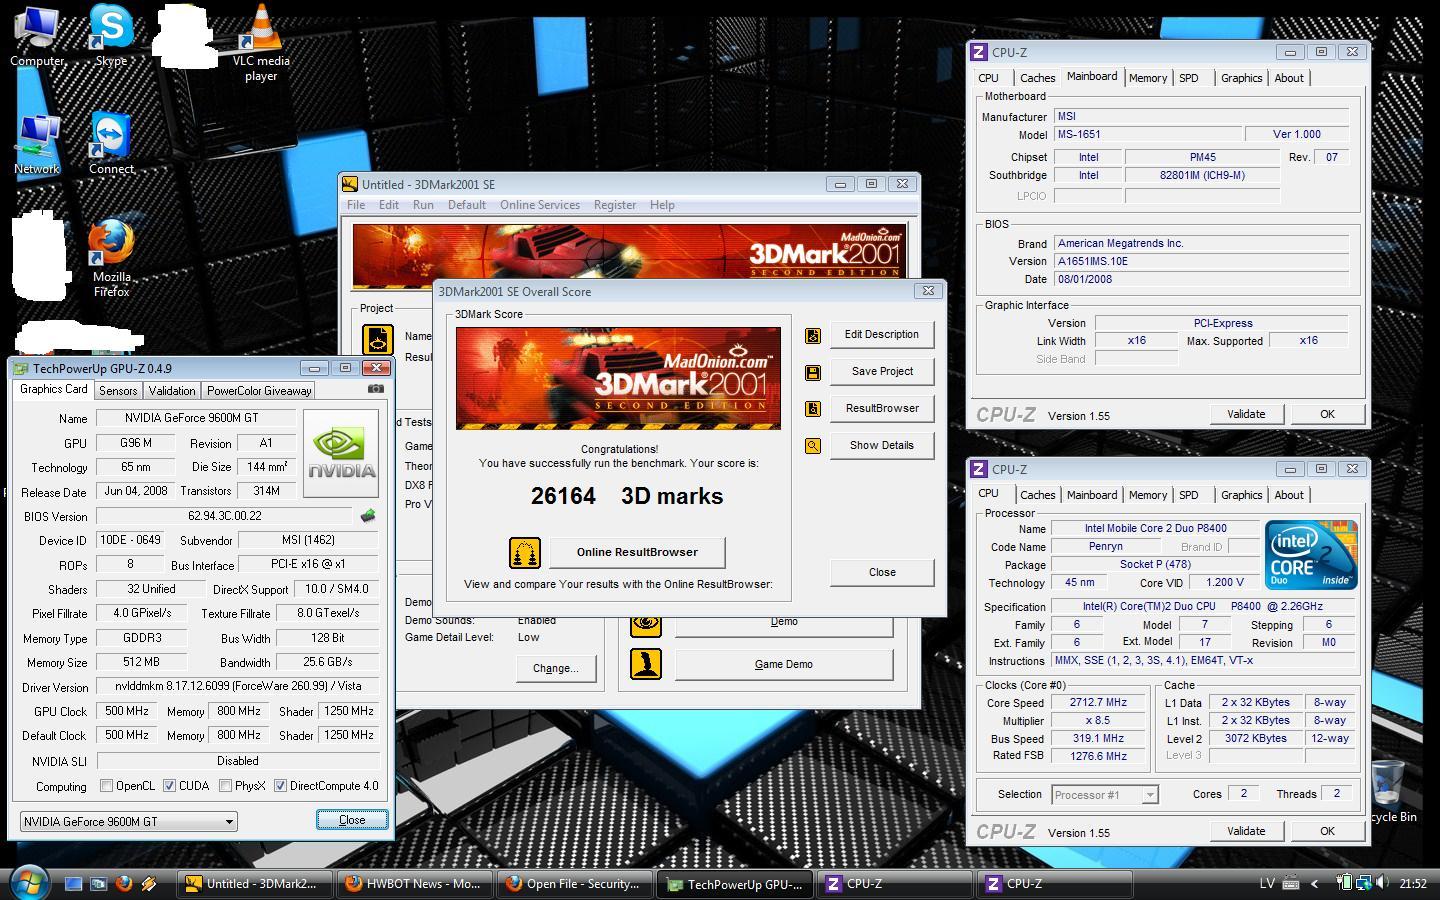Click the Show Desktop quick launch icon
Image resolution: width=1440 pixels, height=900 pixels.
[73, 884]
